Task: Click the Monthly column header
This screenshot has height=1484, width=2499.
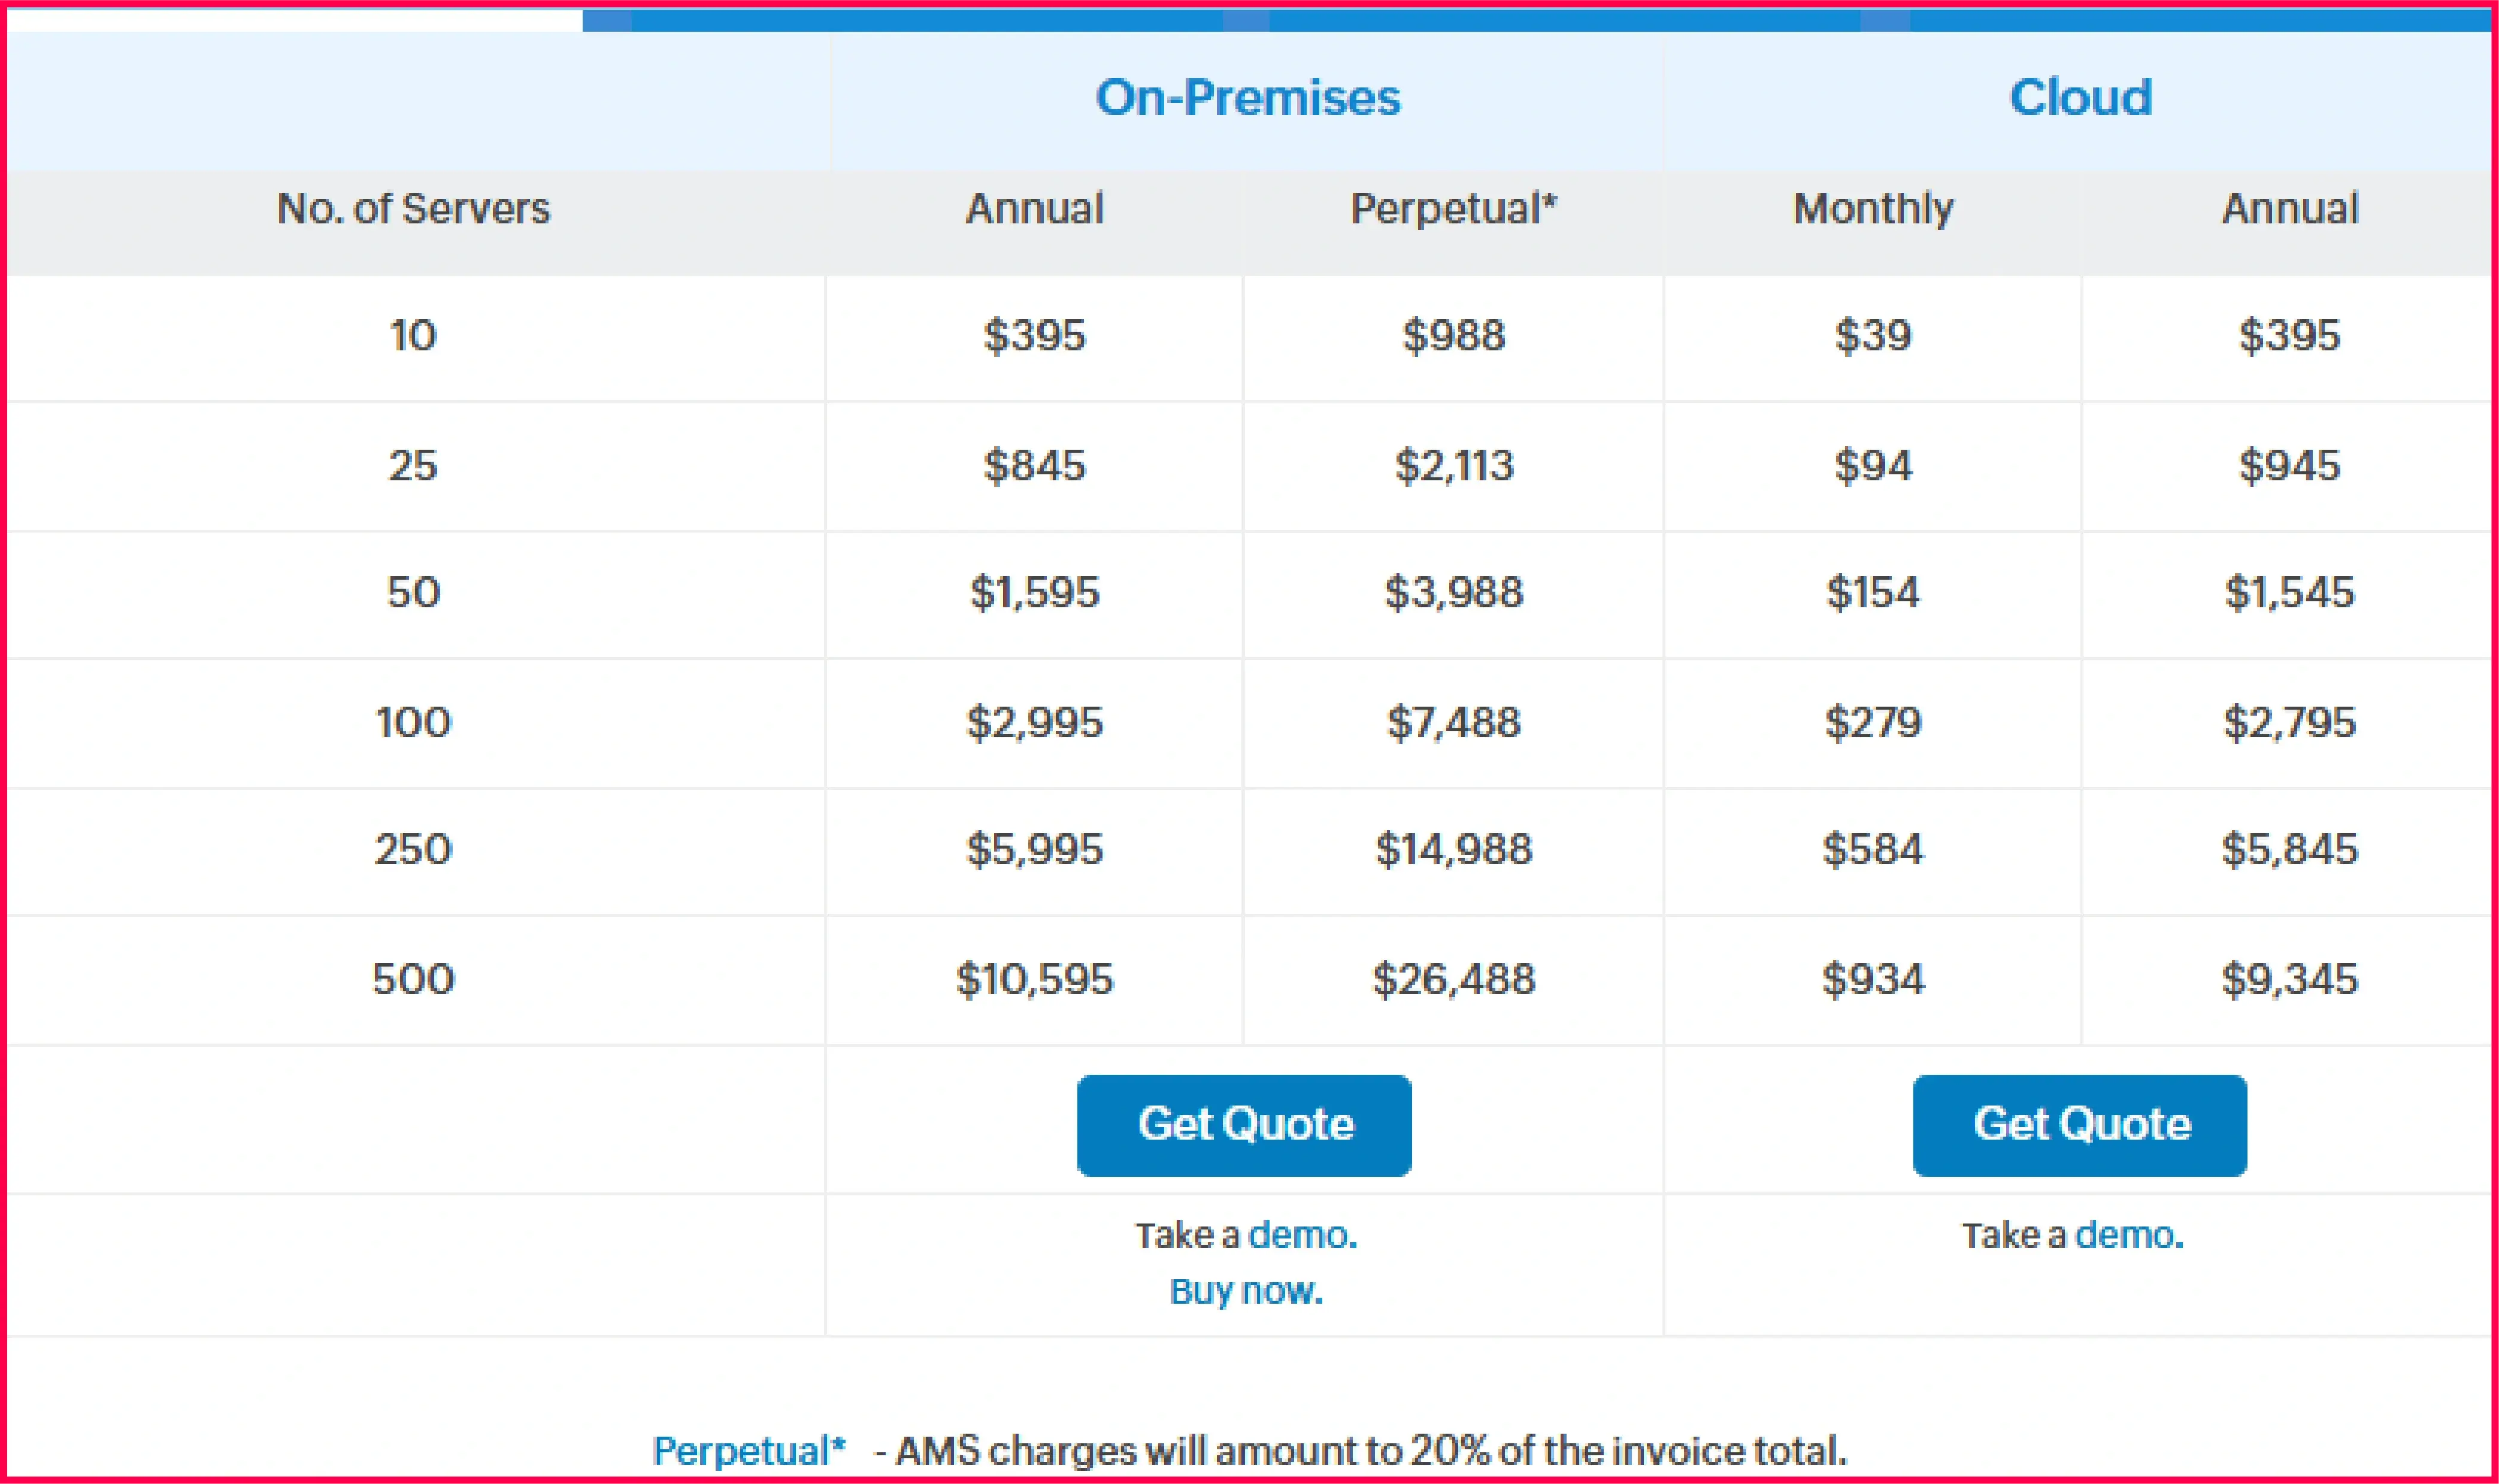Action: pos(1873,209)
